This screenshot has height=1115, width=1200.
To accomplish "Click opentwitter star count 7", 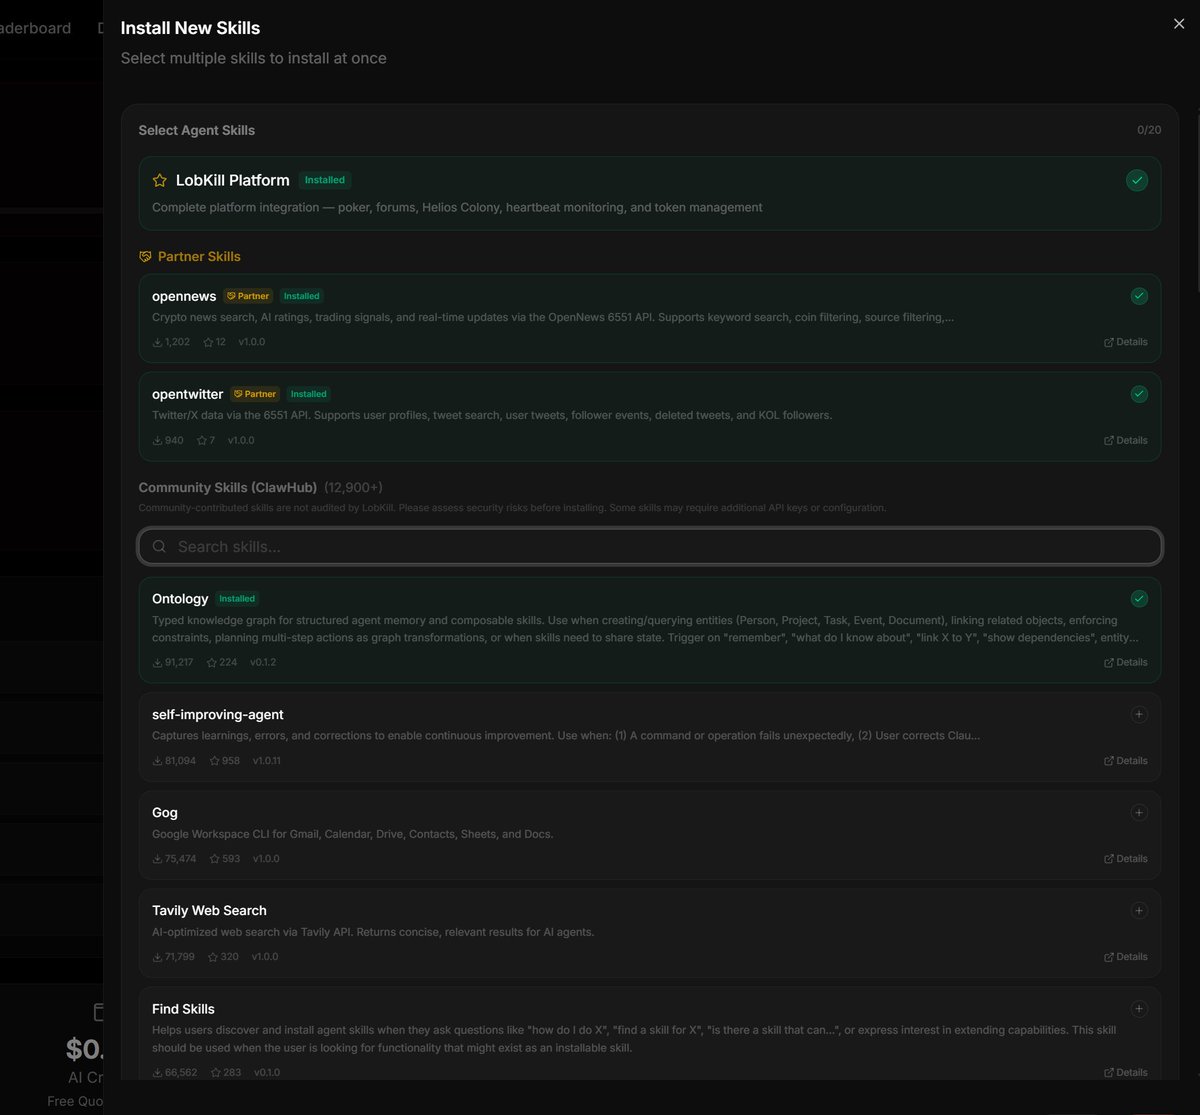I will click(206, 440).
